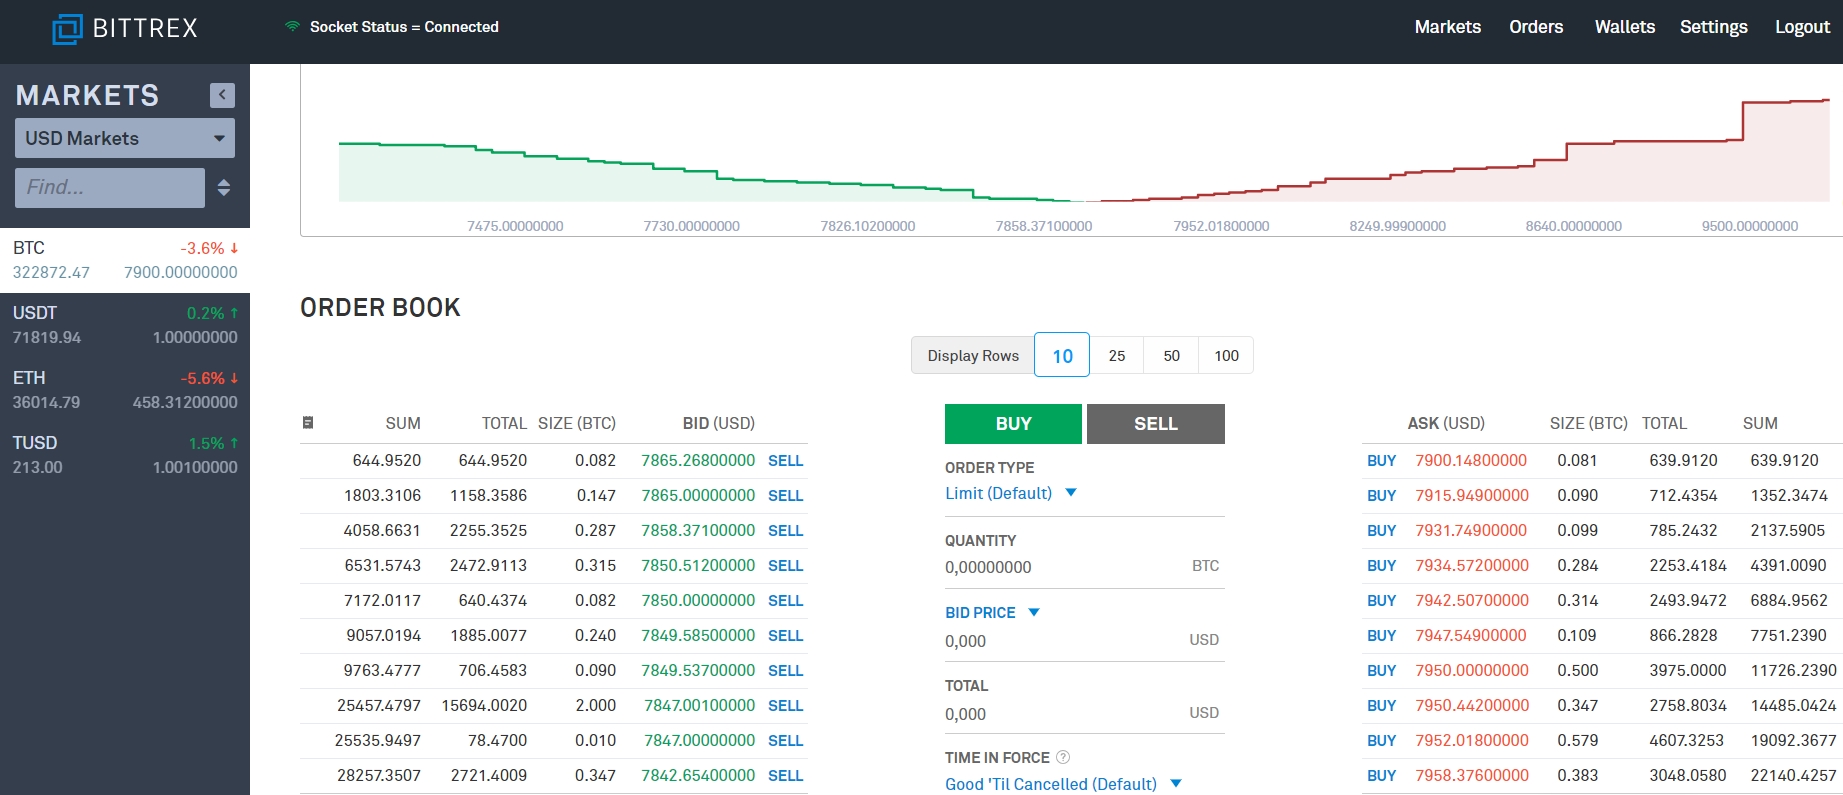Click the Quantity BTC input field
The height and width of the screenshot is (795, 1843).
(x=1084, y=567)
